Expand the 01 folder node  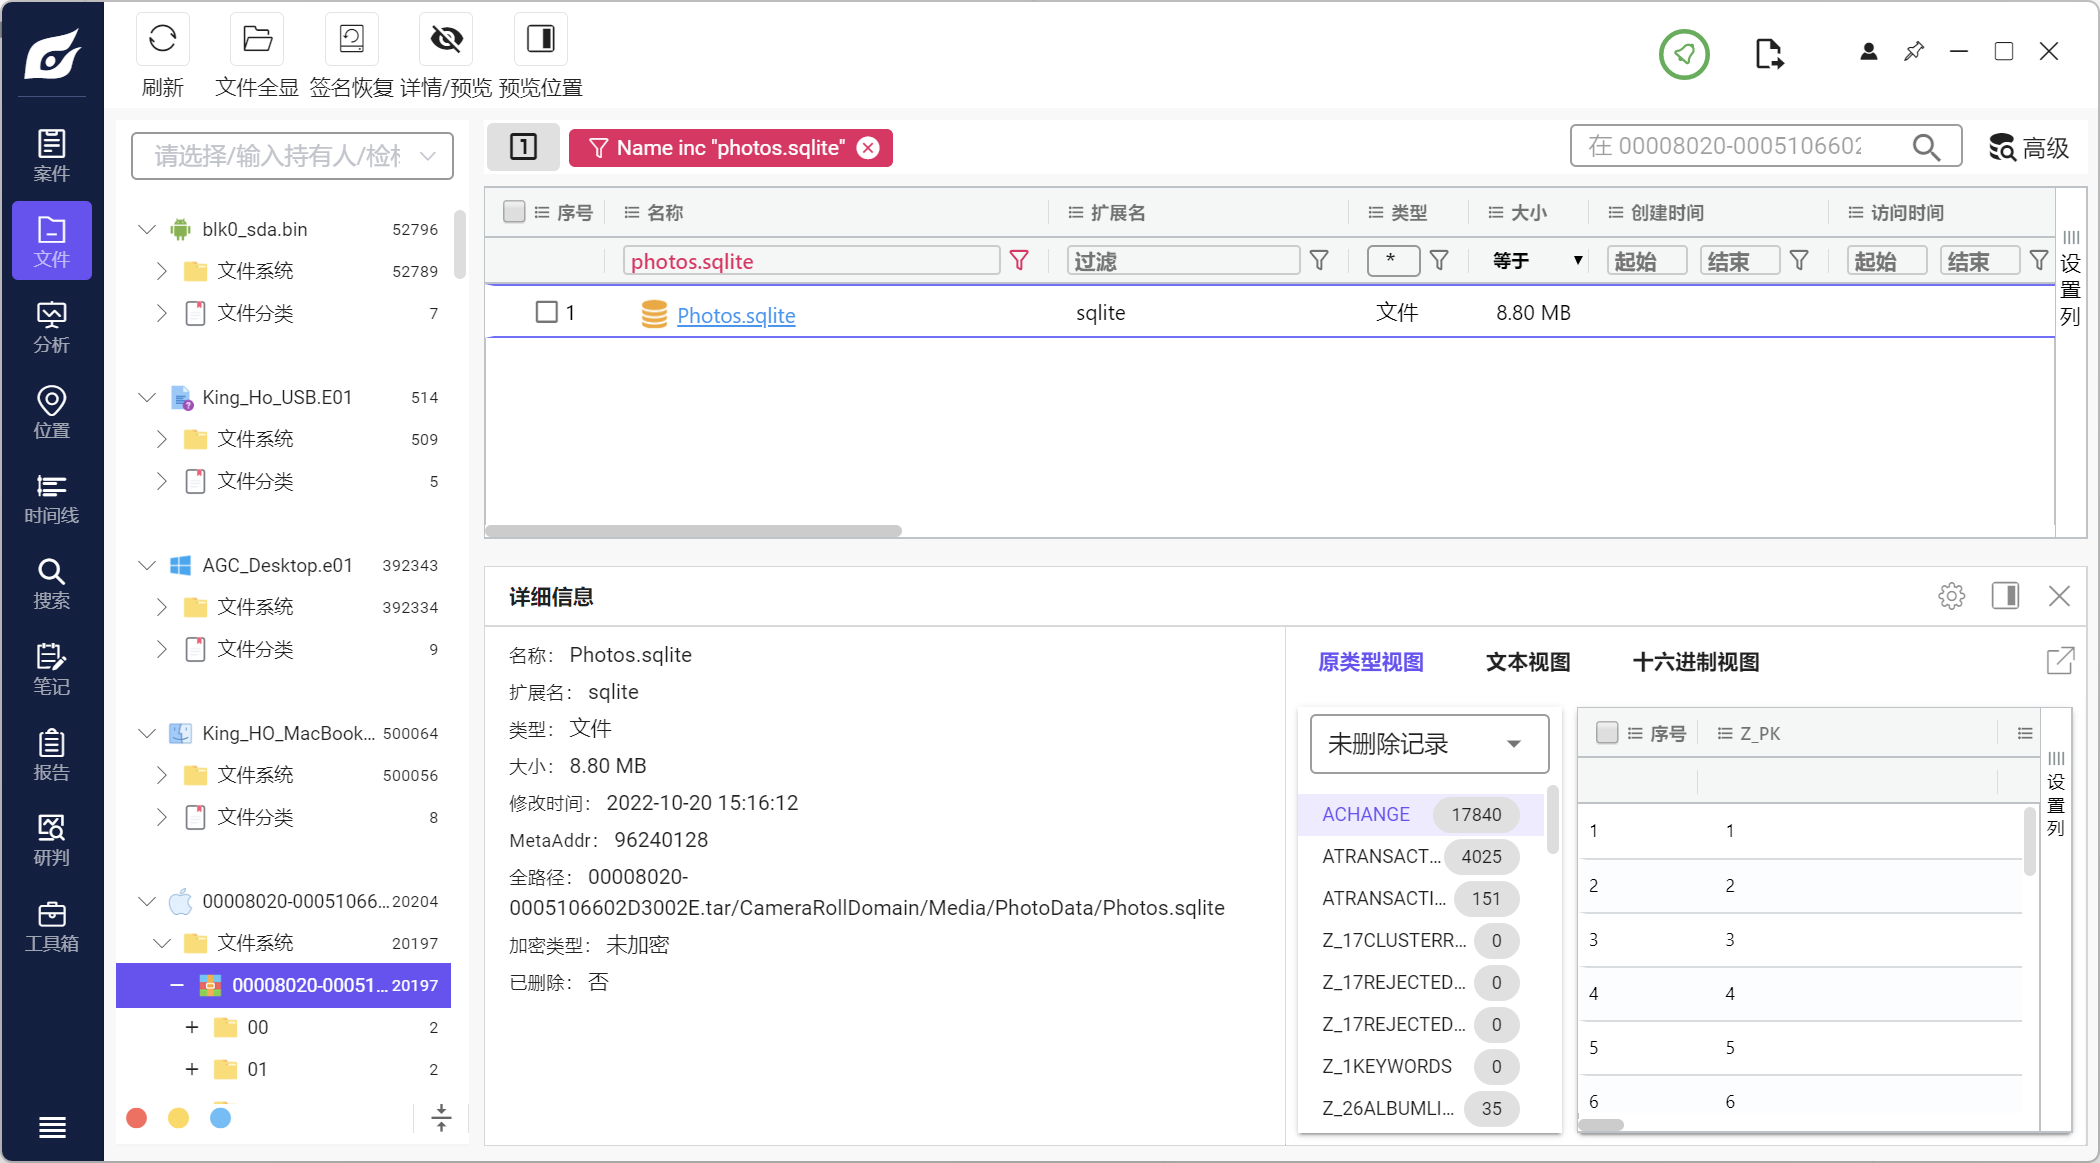[192, 1069]
